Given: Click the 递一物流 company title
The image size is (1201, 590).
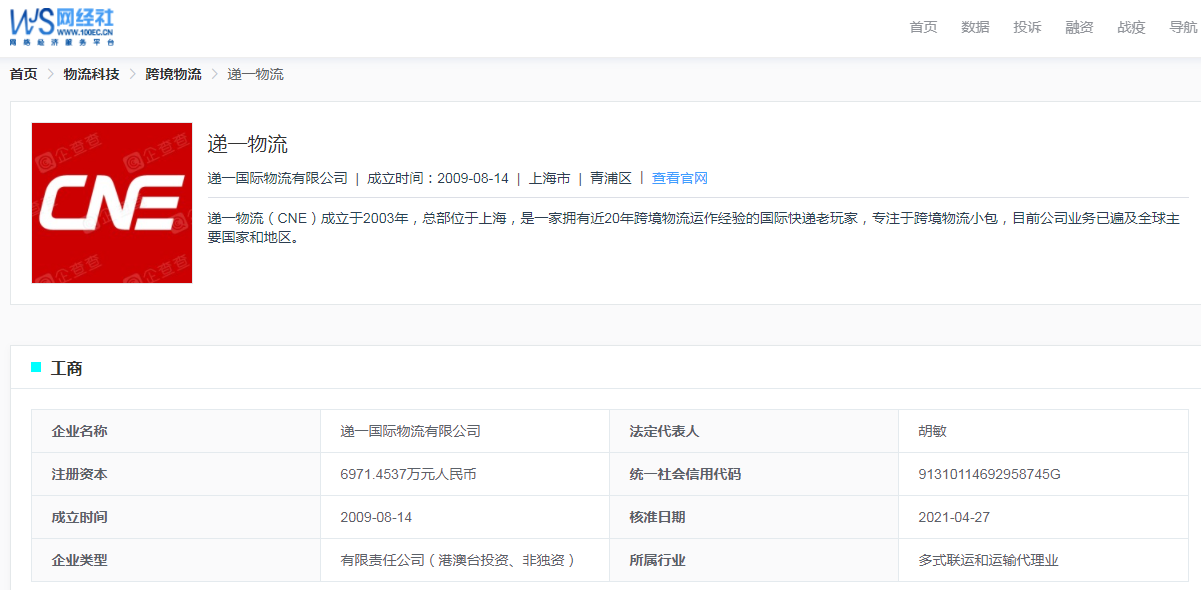Looking at the screenshot, I should click(x=248, y=144).
